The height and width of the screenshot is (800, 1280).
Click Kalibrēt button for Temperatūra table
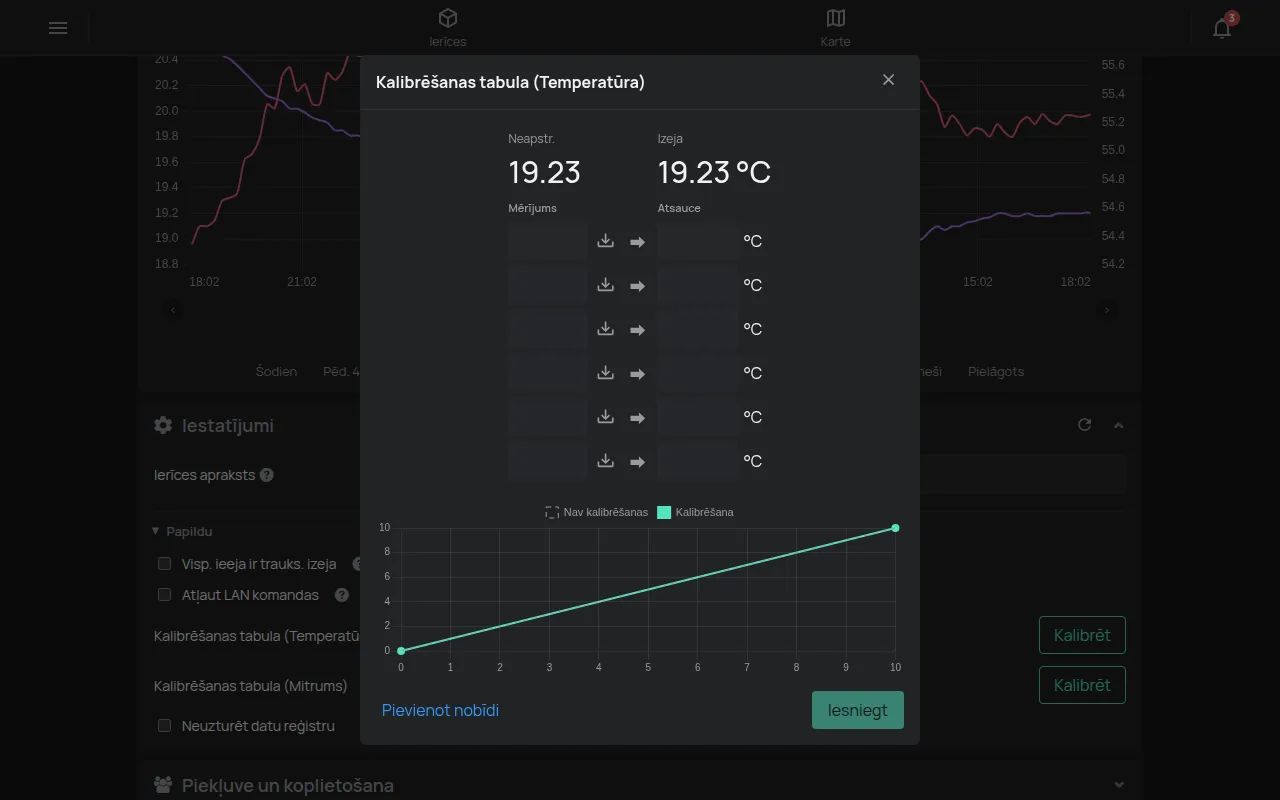pos(1082,635)
